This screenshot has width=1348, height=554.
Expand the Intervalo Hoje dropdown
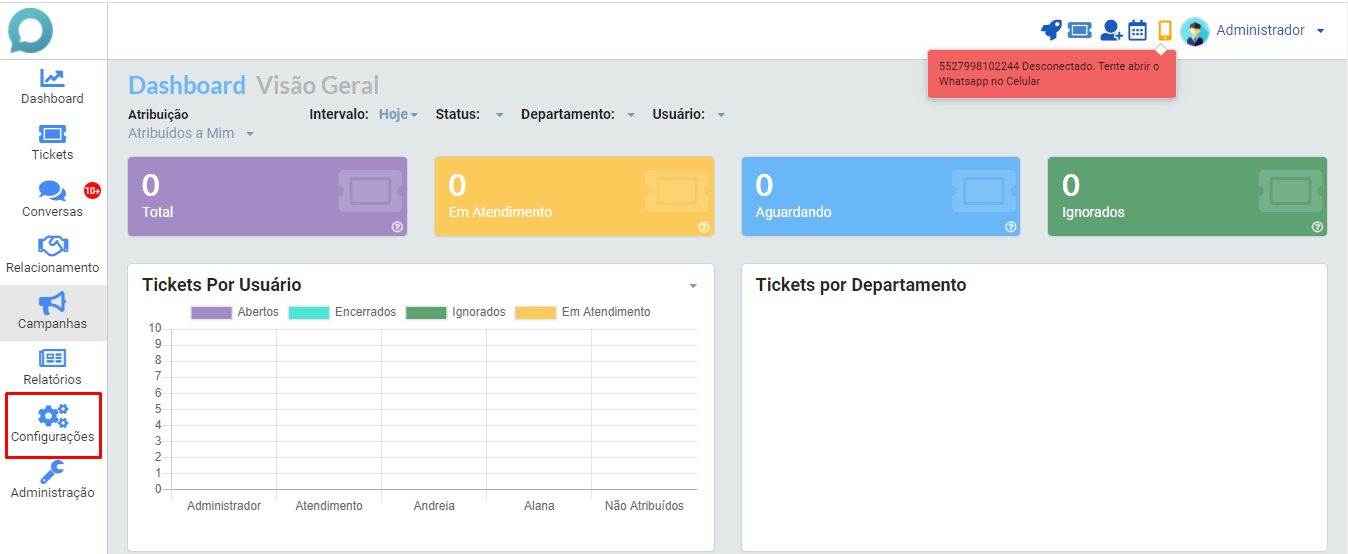click(x=398, y=114)
